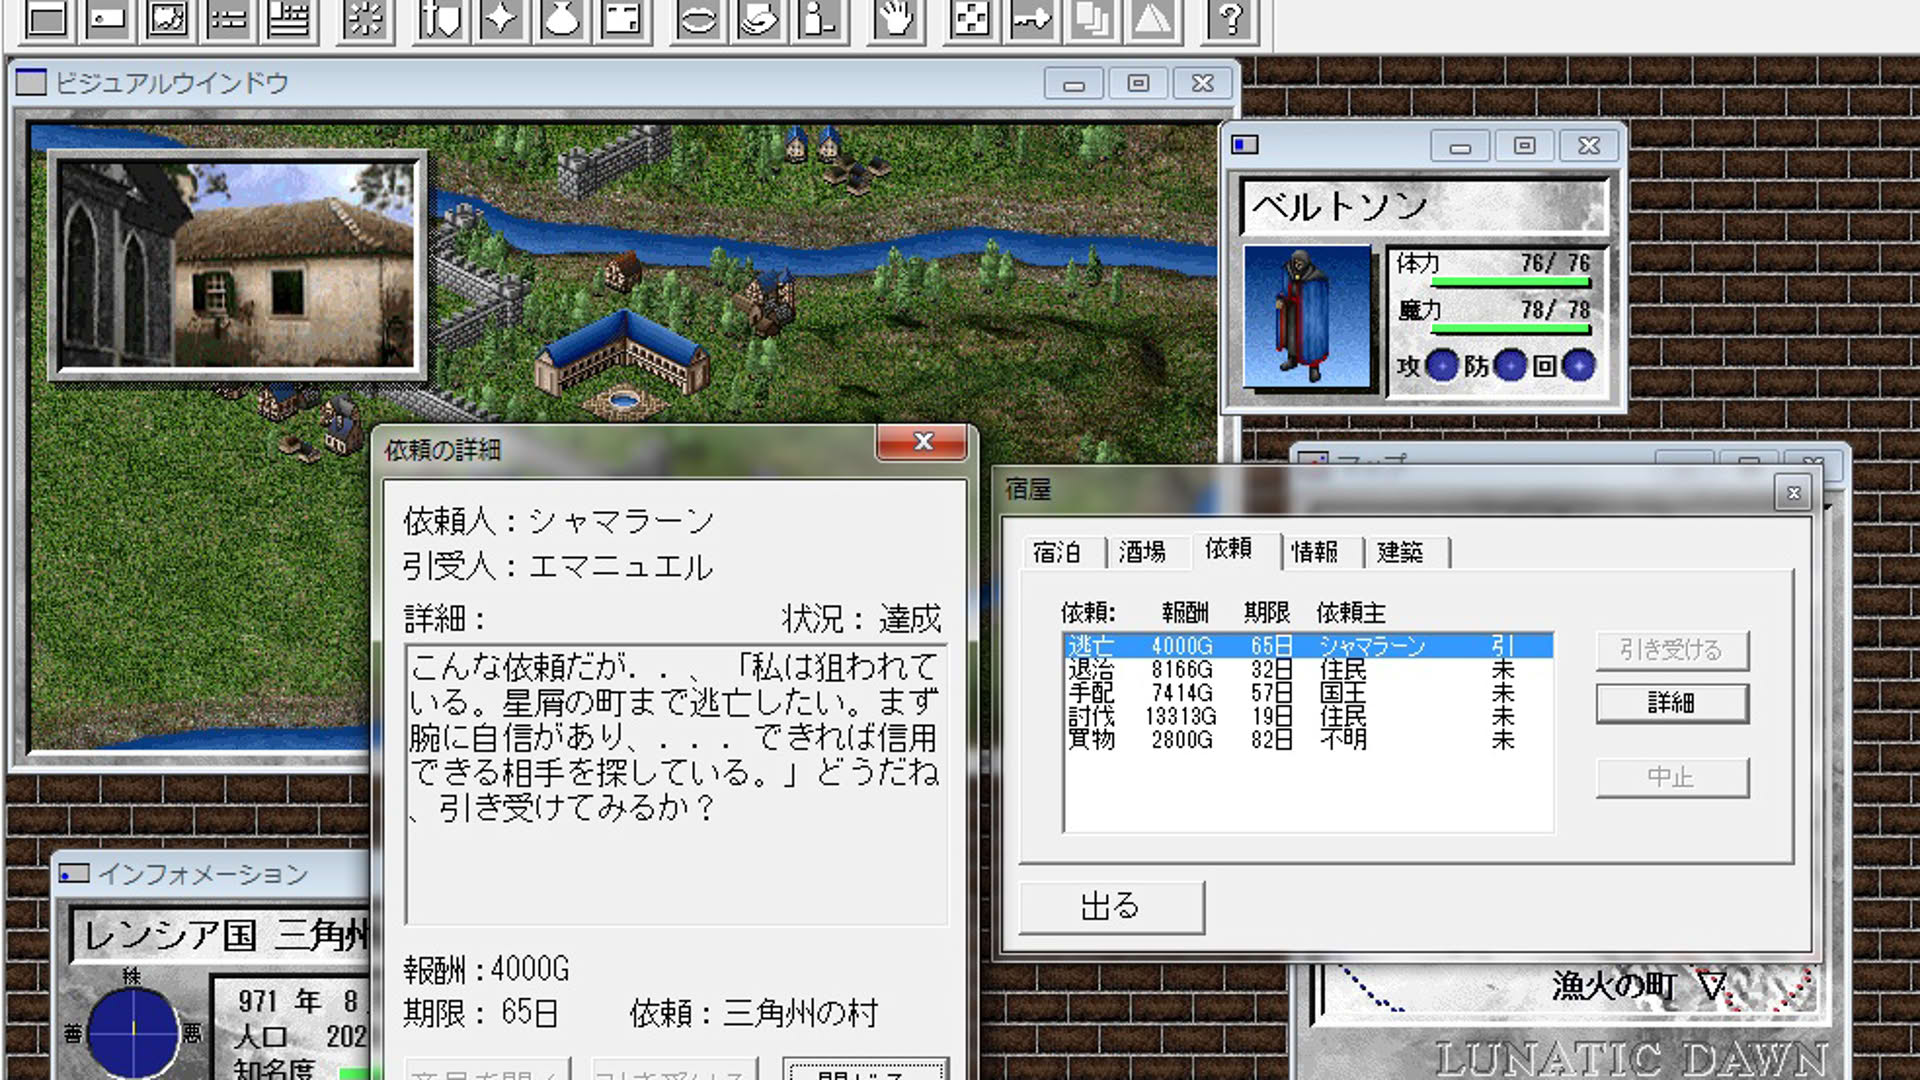1920x1080 pixels.
Task: Click the request description text box
Action: [x=675, y=785]
